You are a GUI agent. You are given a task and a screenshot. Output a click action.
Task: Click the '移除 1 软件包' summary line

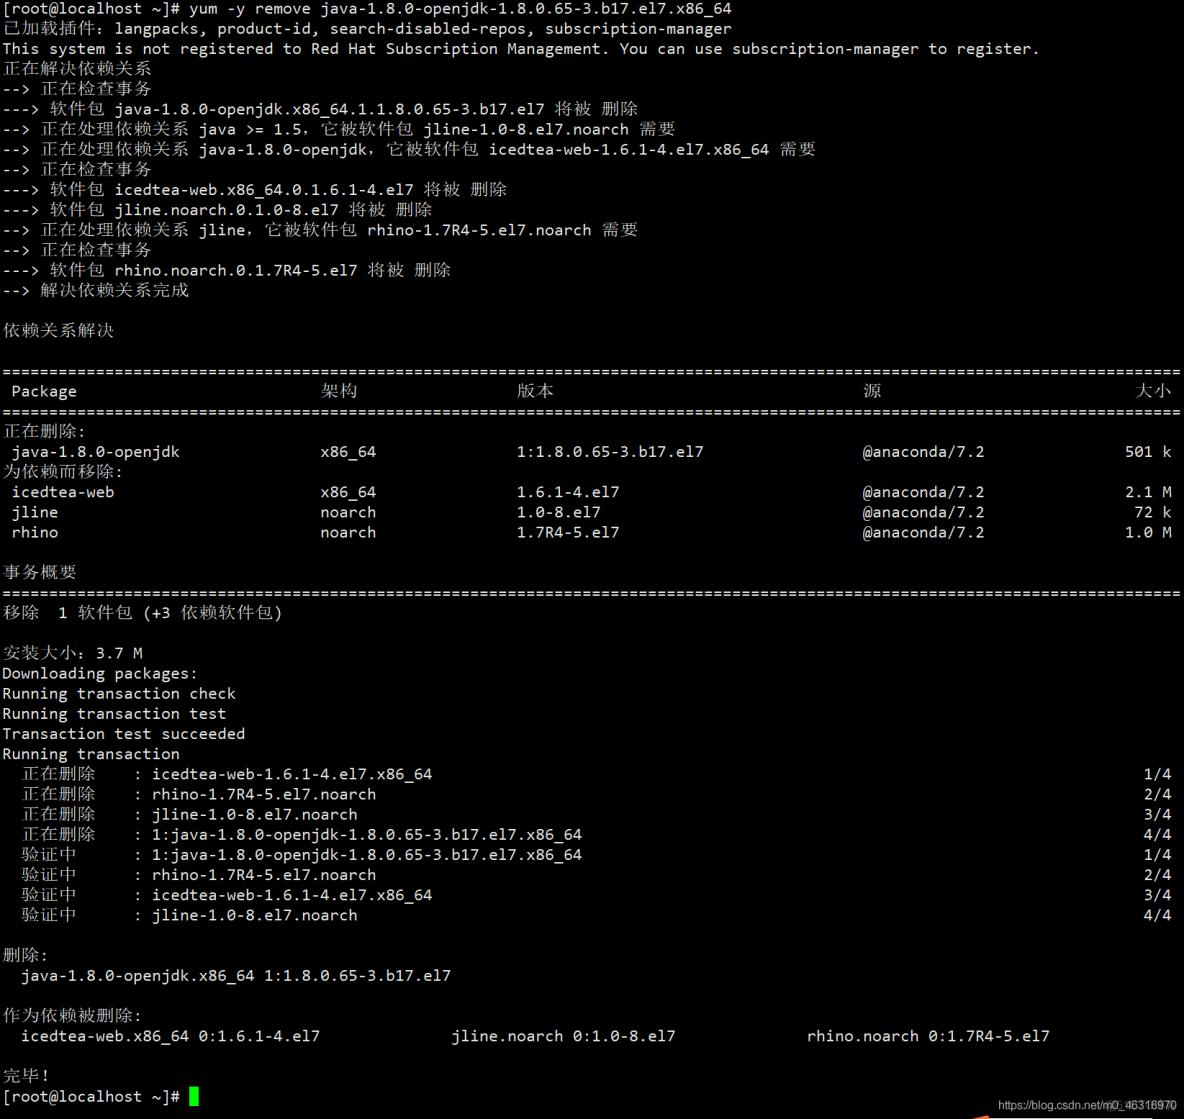[142, 613]
